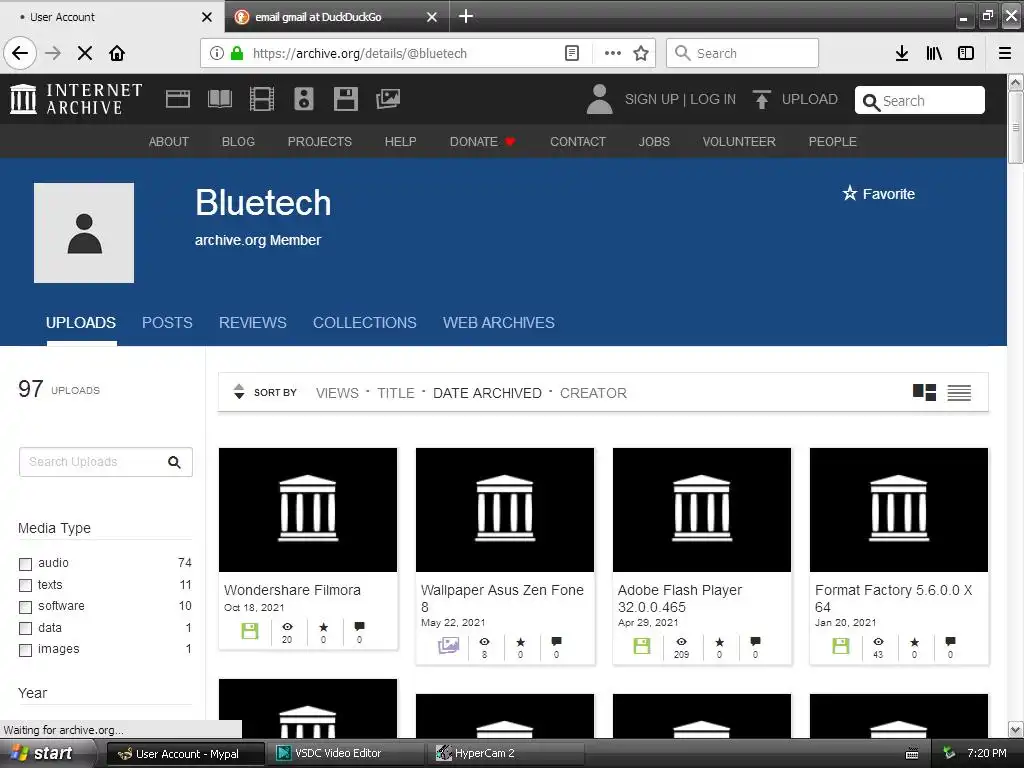Open browser hamburger menu
Image resolution: width=1024 pixels, height=768 pixels.
point(1005,54)
